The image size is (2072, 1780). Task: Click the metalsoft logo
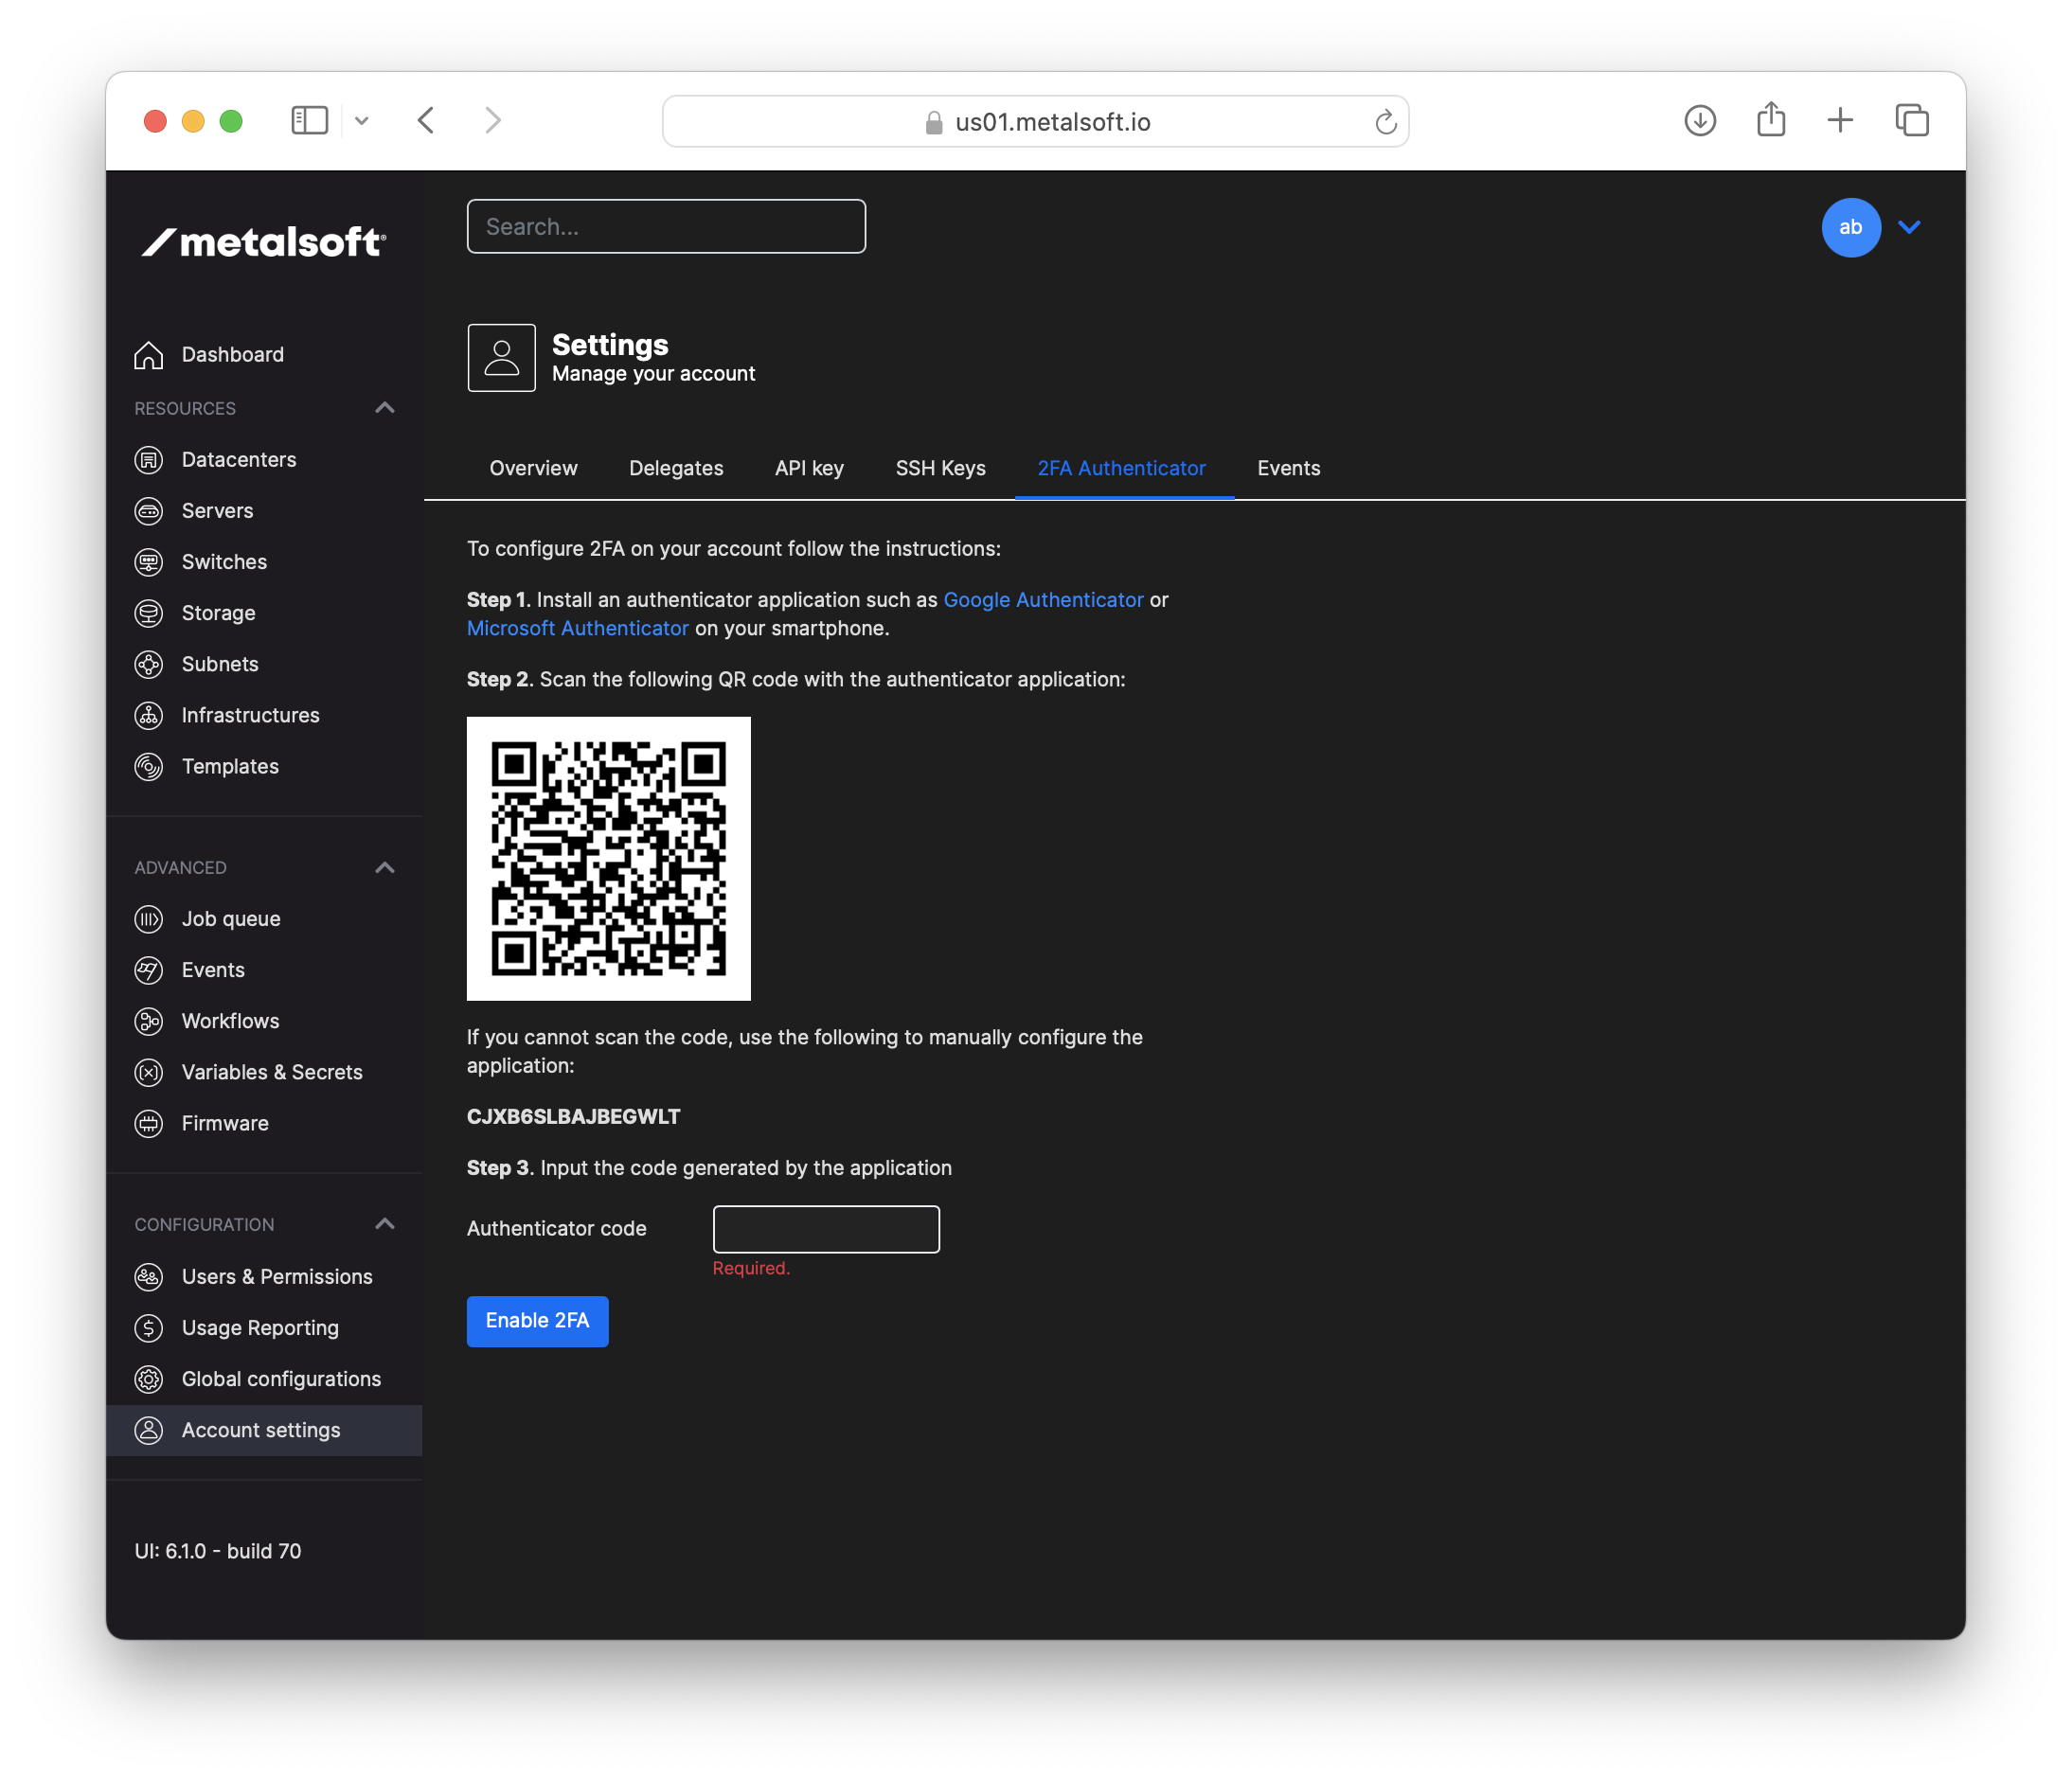(263, 241)
